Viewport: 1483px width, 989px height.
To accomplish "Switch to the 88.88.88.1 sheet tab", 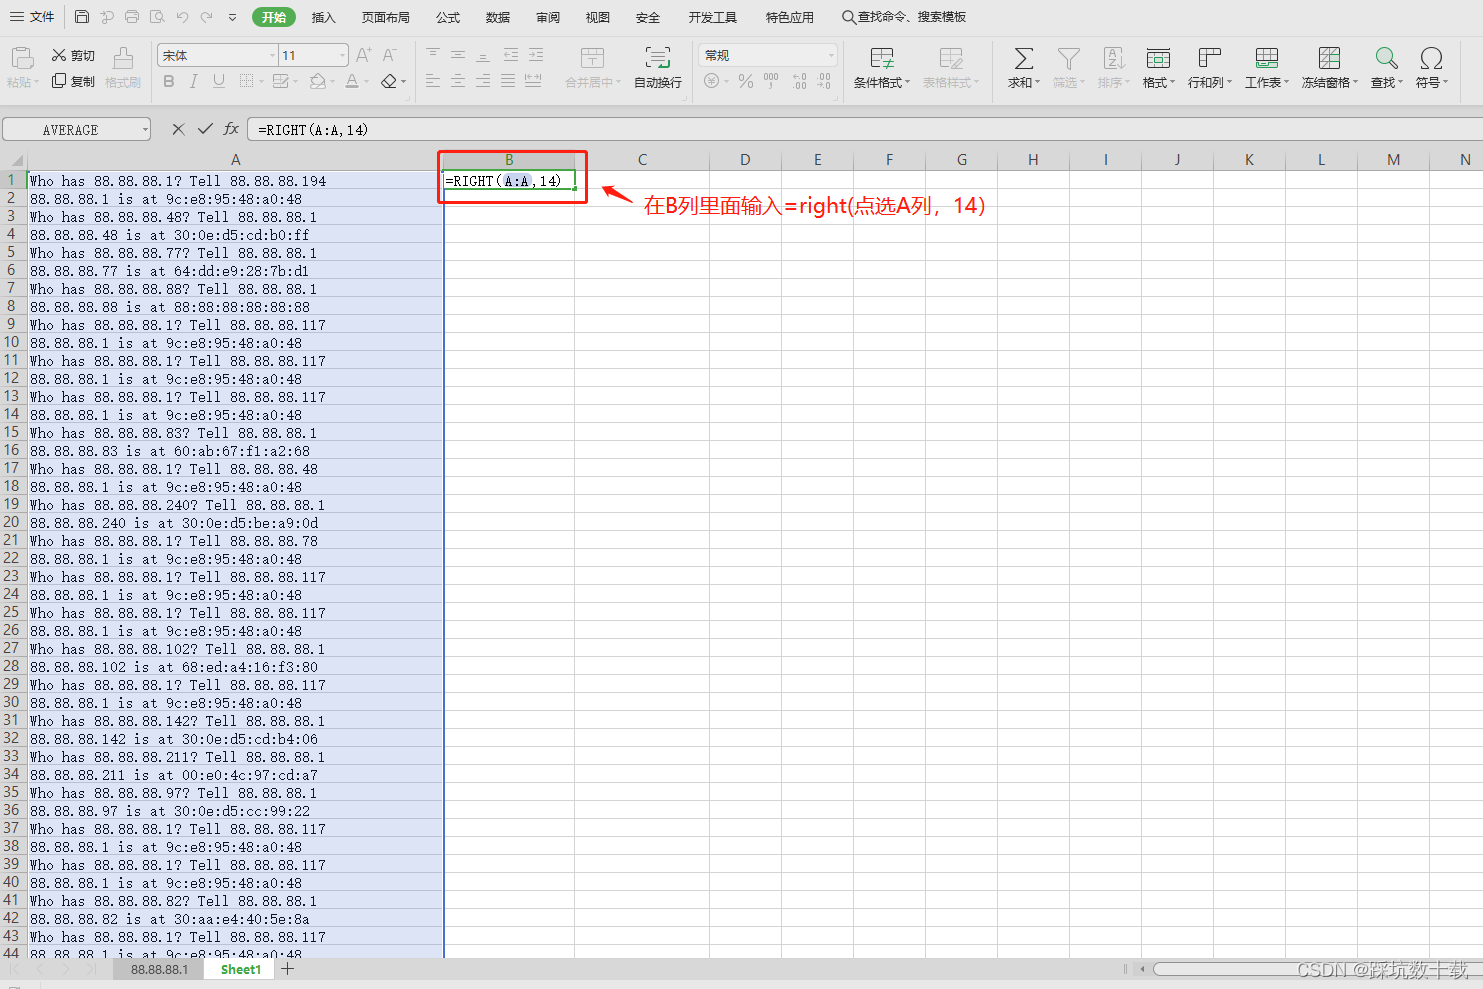I will pyautogui.click(x=159, y=969).
